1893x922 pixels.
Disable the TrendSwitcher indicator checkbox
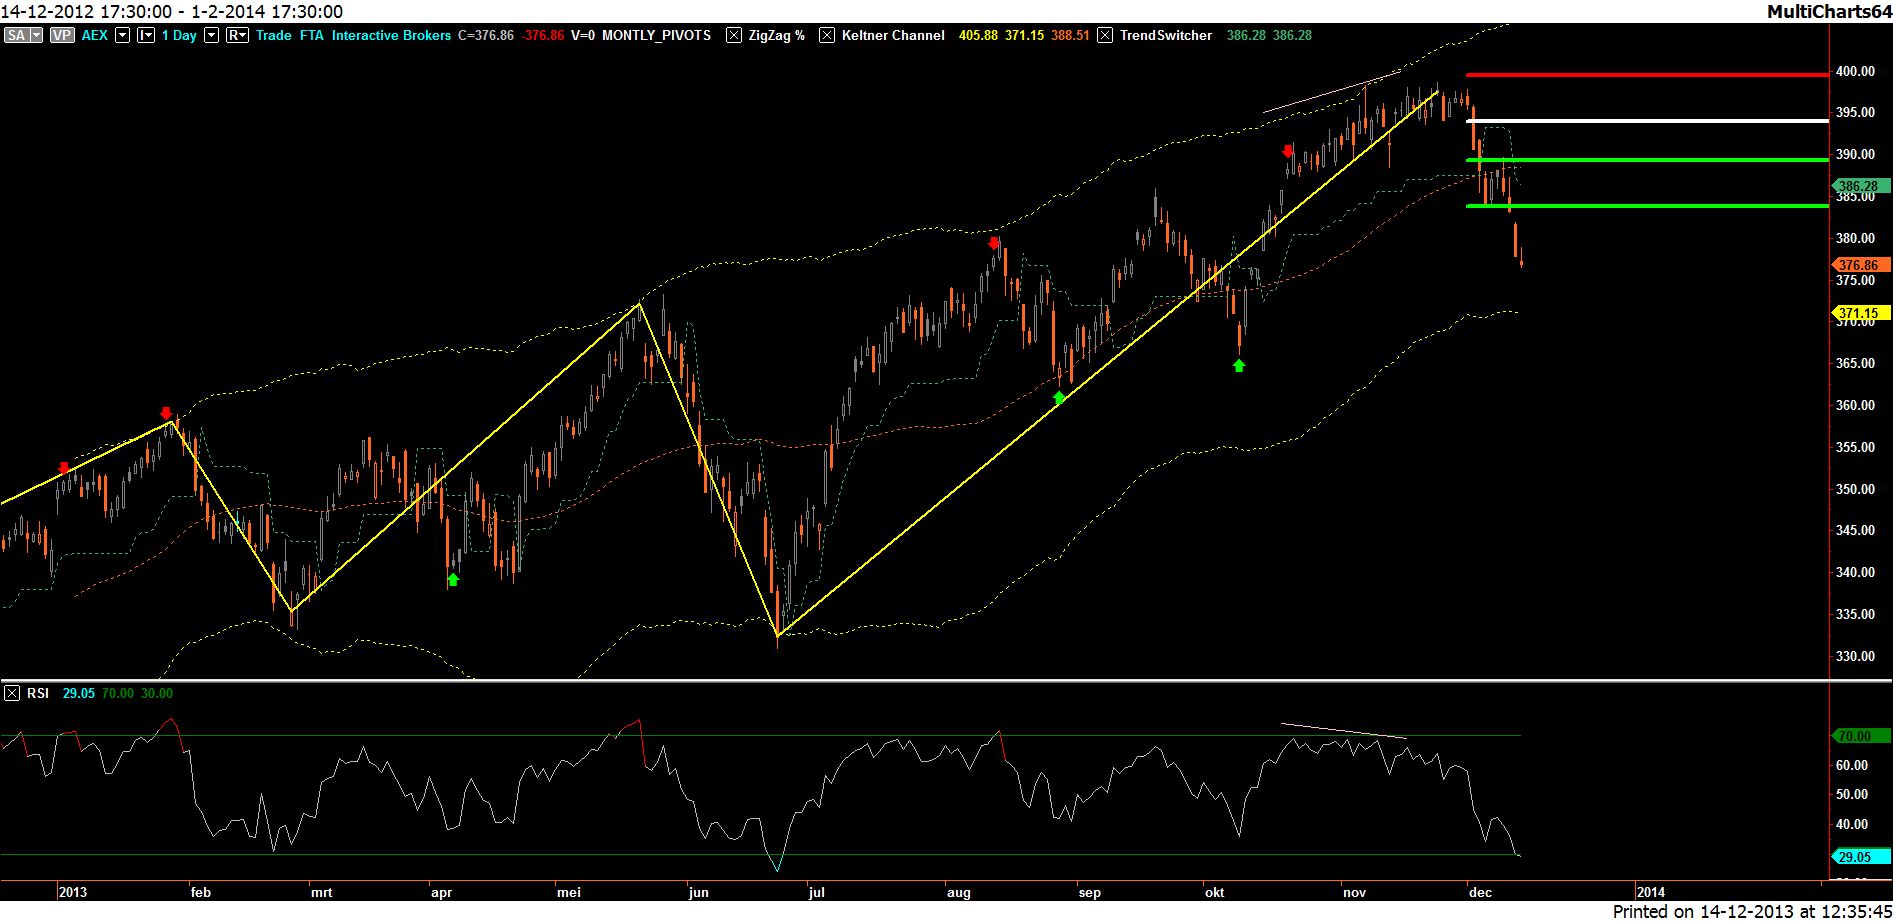click(x=1105, y=35)
